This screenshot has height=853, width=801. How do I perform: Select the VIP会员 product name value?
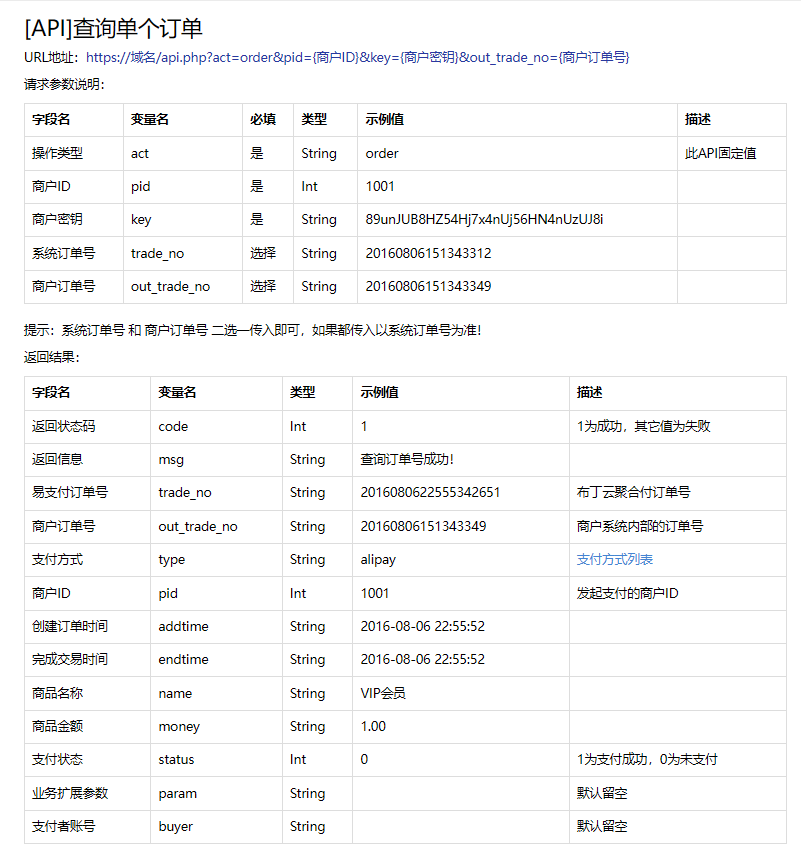(383, 693)
